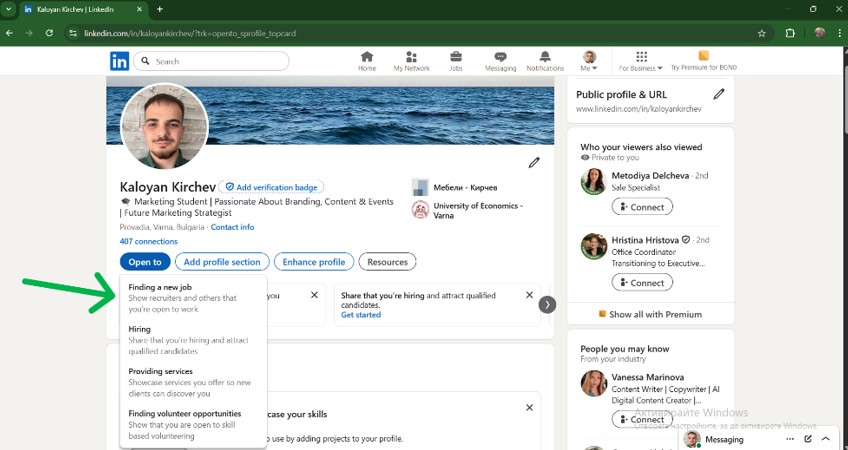The width and height of the screenshot is (848, 450).
Task: Open Hristina Hristova's profile name
Action: [645, 240]
